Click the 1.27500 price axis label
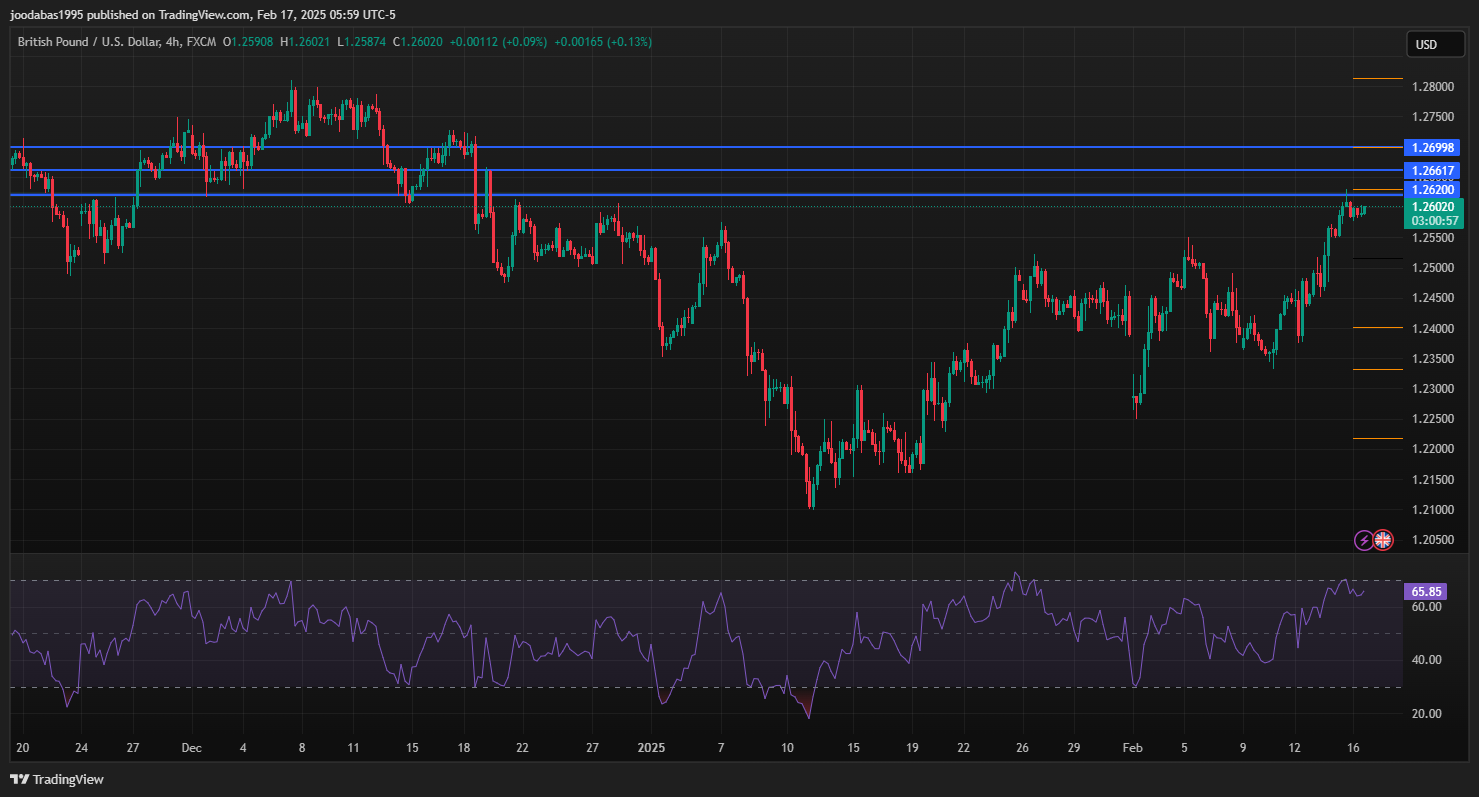Viewport: 1479px width, 797px height. [x=1432, y=117]
